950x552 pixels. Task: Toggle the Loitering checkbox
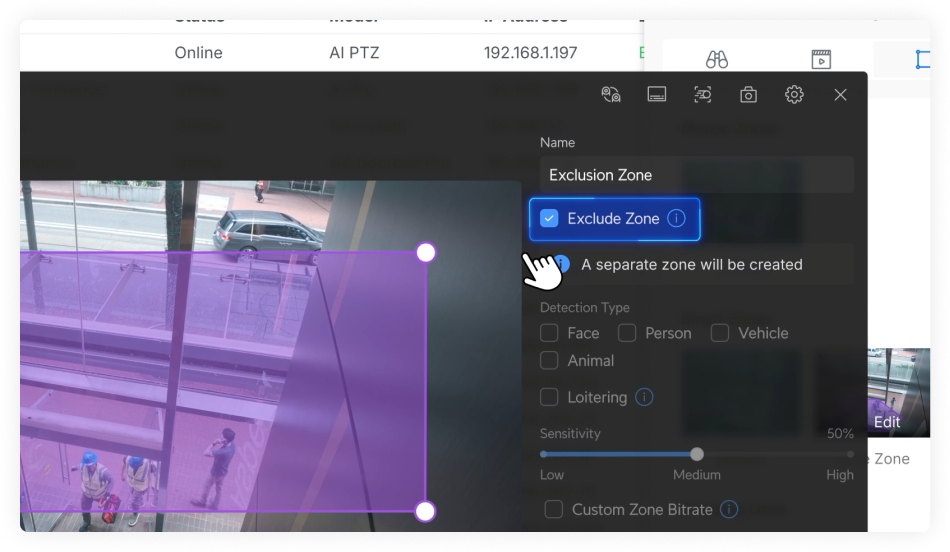tap(549, 397)
